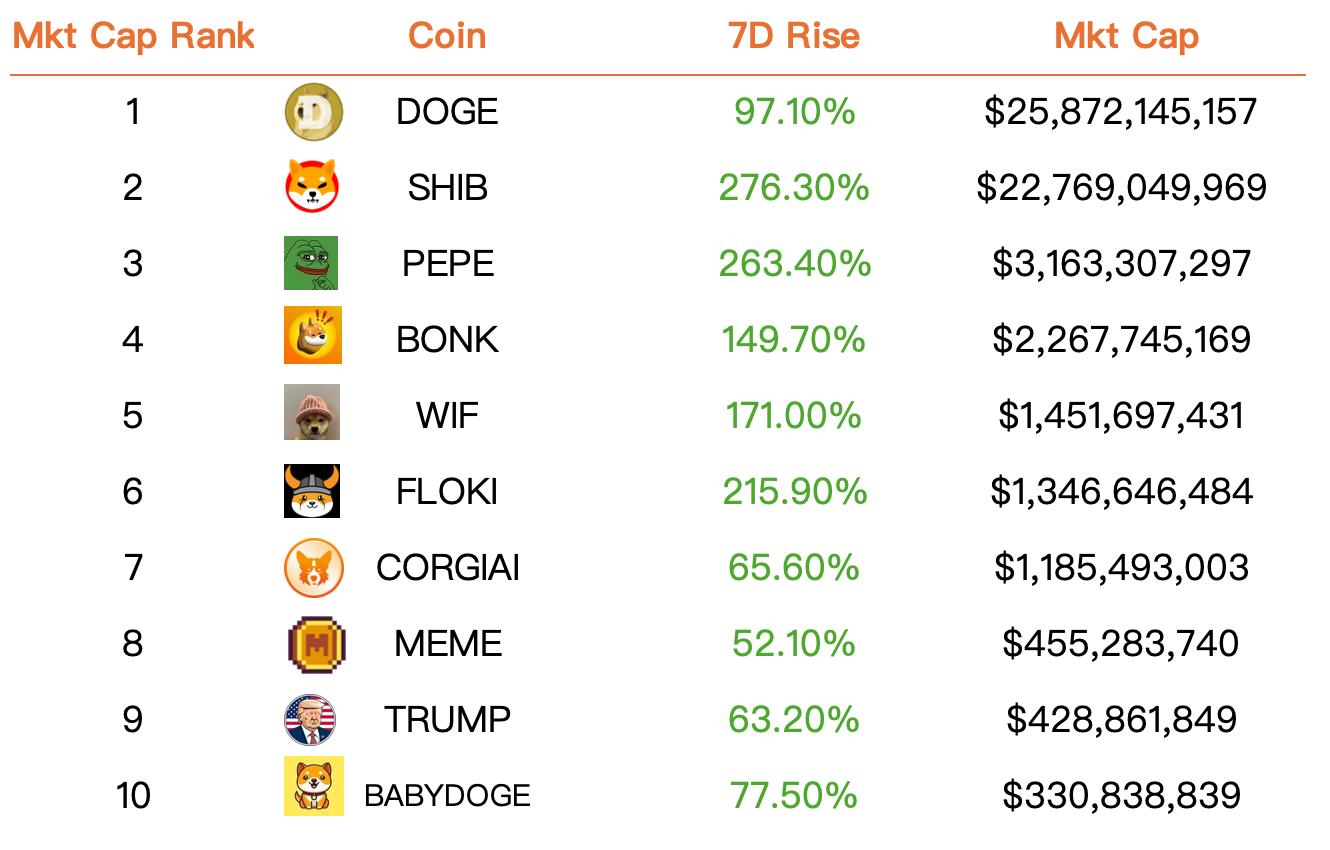This screenshot has height=850, width=1330.
Task: Click the Coin column header
Action: [448, 37]
